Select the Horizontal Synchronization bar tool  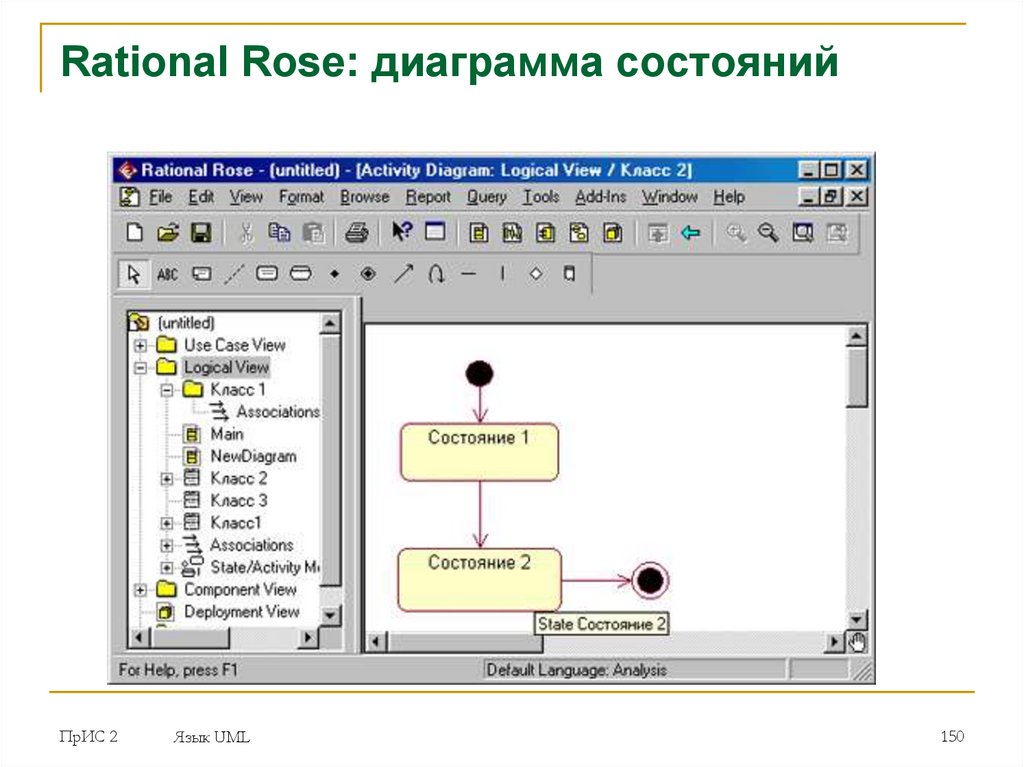[469, 274]
